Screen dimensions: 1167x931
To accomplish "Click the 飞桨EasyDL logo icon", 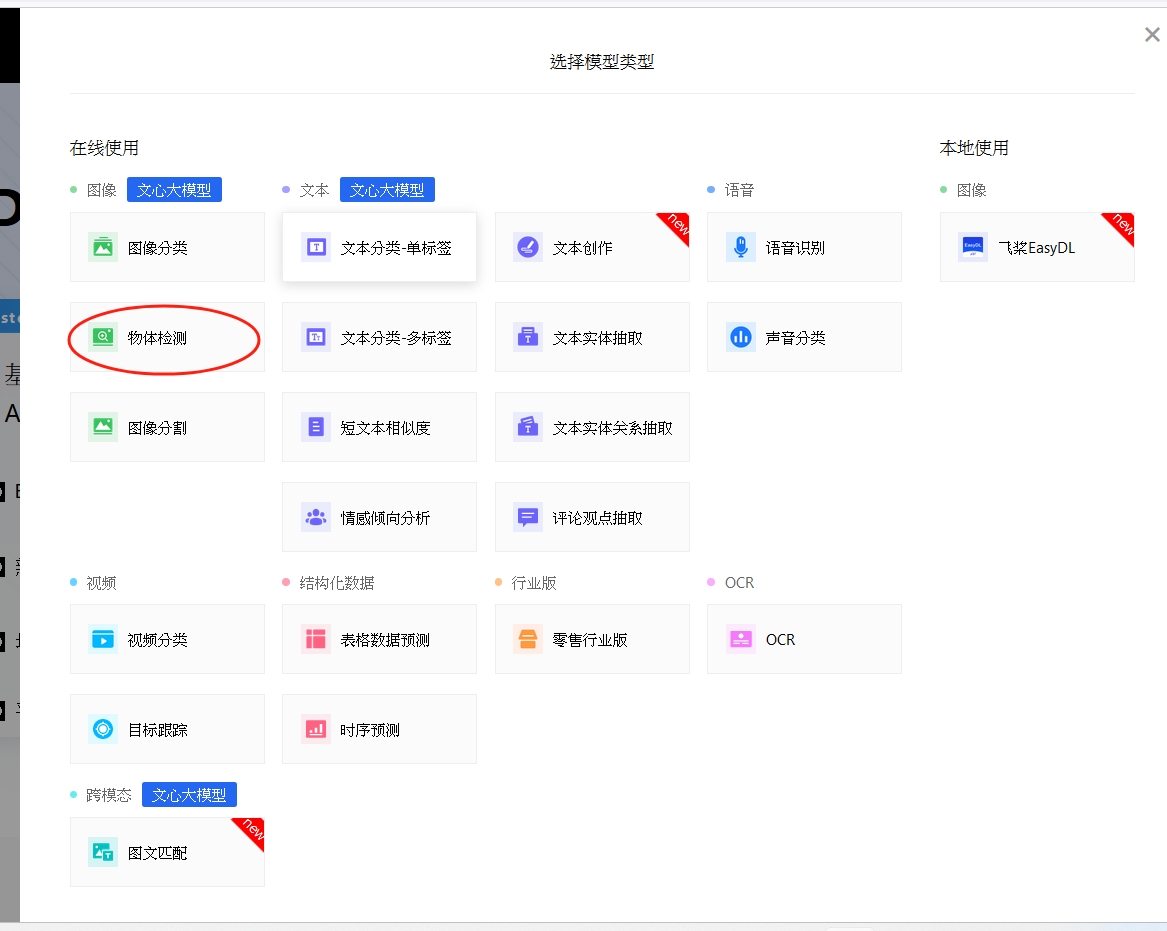I will coord(973,247).
